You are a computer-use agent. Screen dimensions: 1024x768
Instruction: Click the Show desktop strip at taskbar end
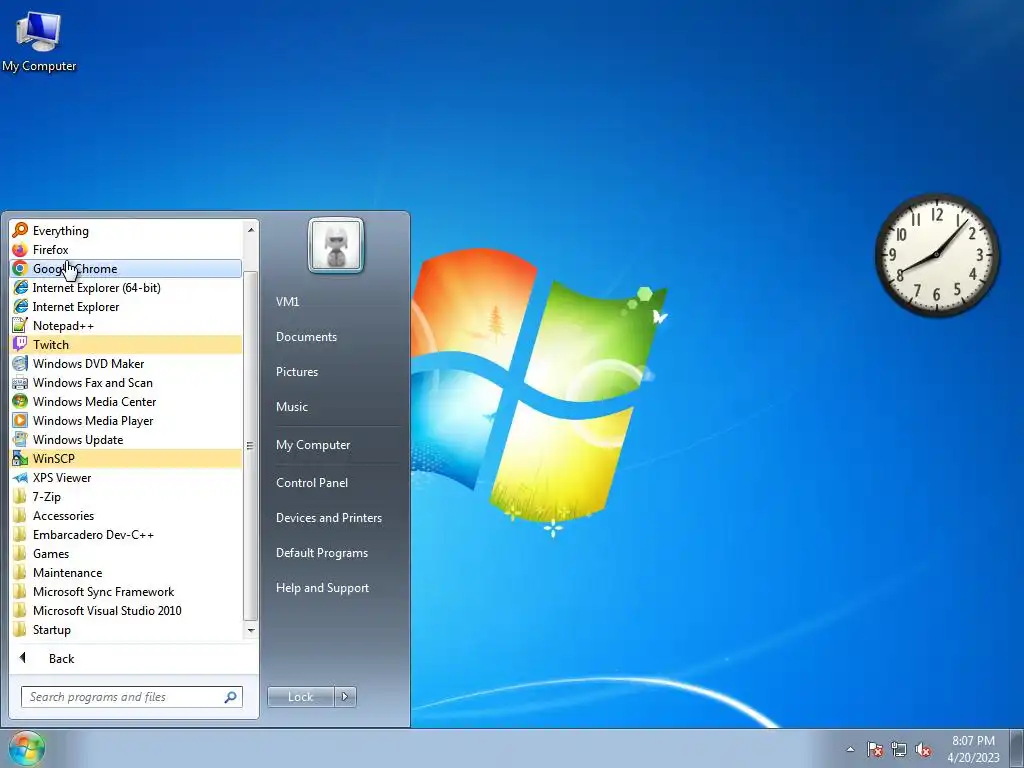1017,748
